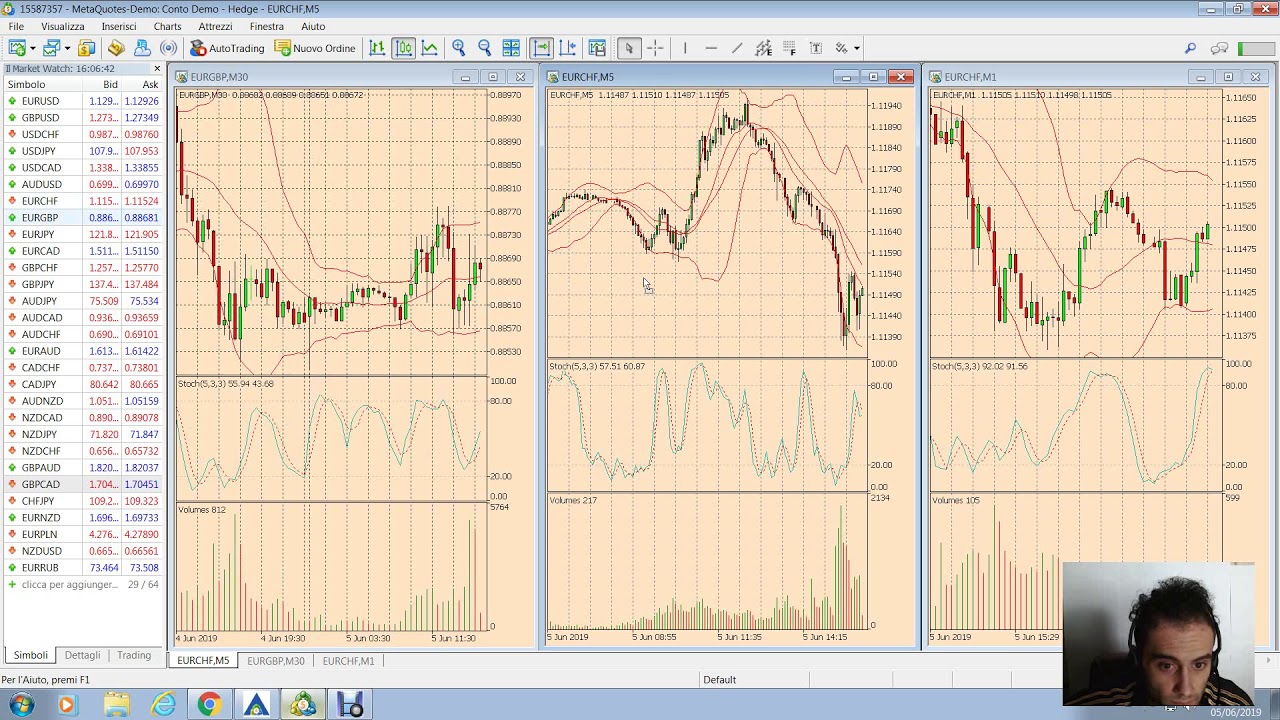Select the GBPCAD row in Market Watch

click(83, 484)
